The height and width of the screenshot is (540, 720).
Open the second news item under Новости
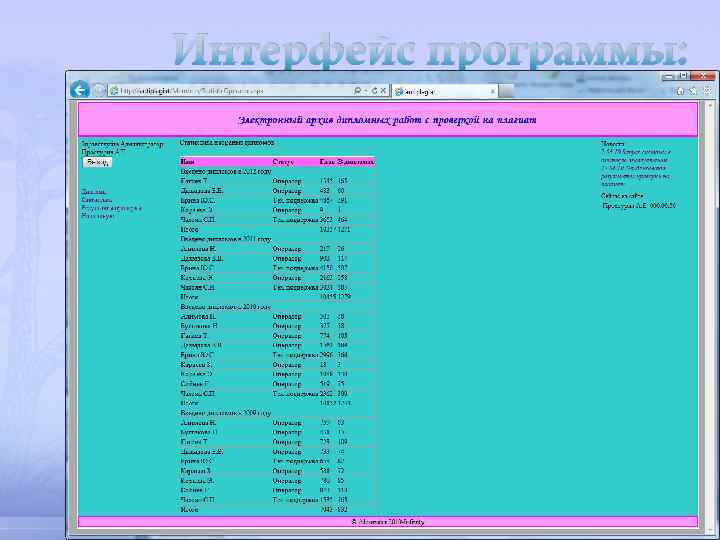pyautogui.click(x=636, y=176)
